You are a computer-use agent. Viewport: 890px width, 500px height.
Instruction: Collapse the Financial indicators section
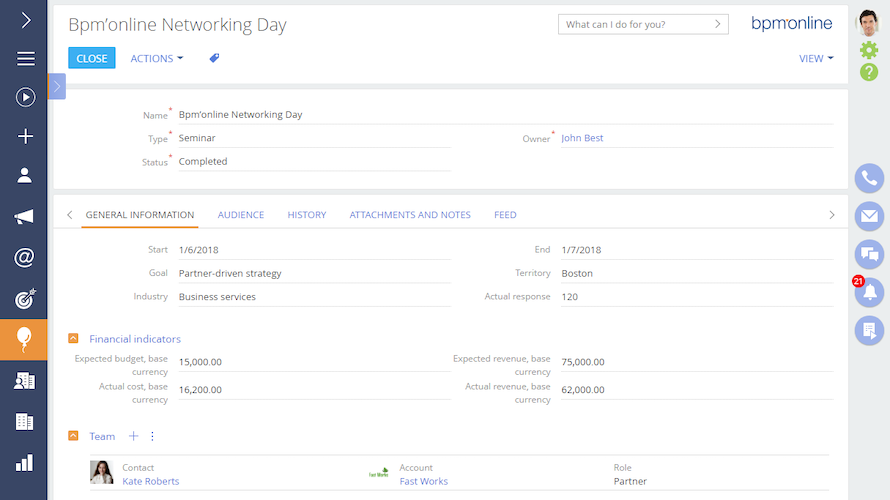[73, 339]
